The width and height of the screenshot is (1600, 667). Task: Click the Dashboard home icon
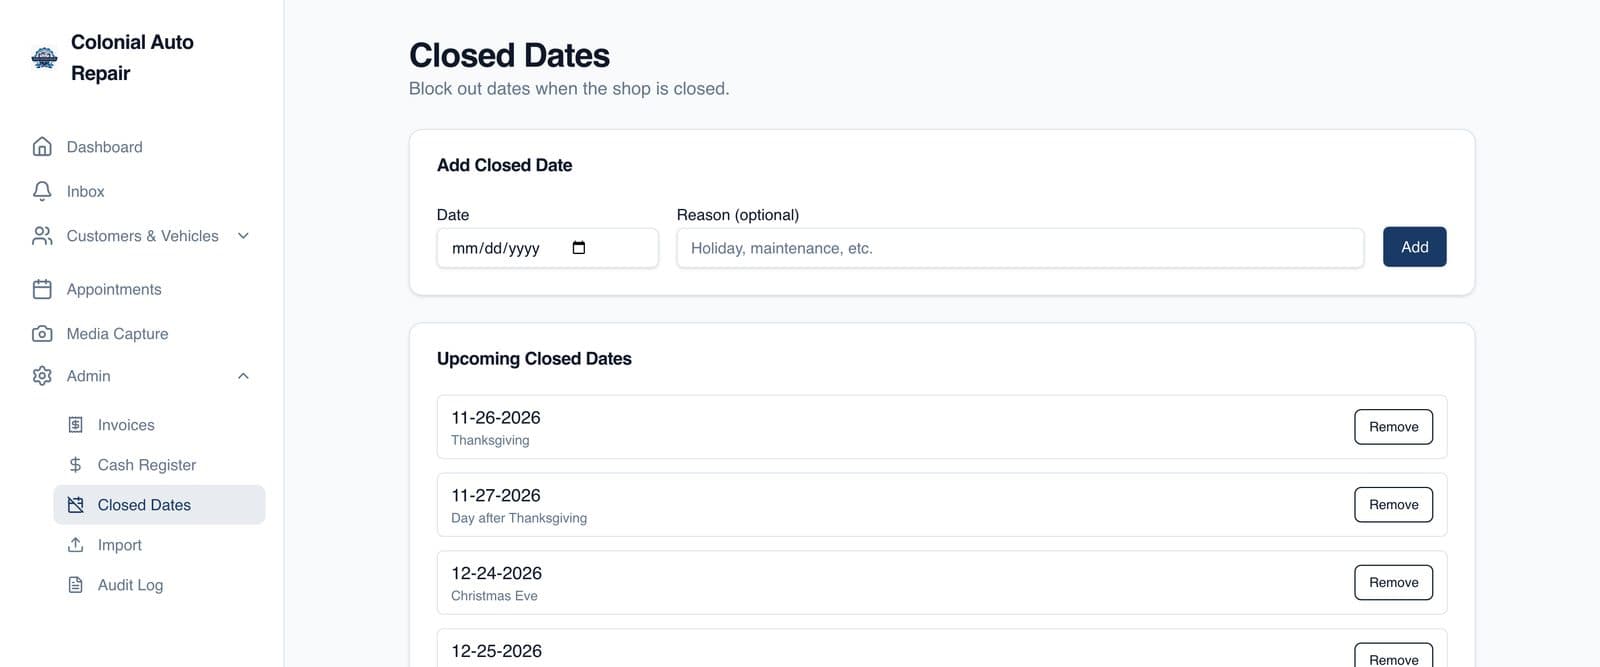pos(42,147)
